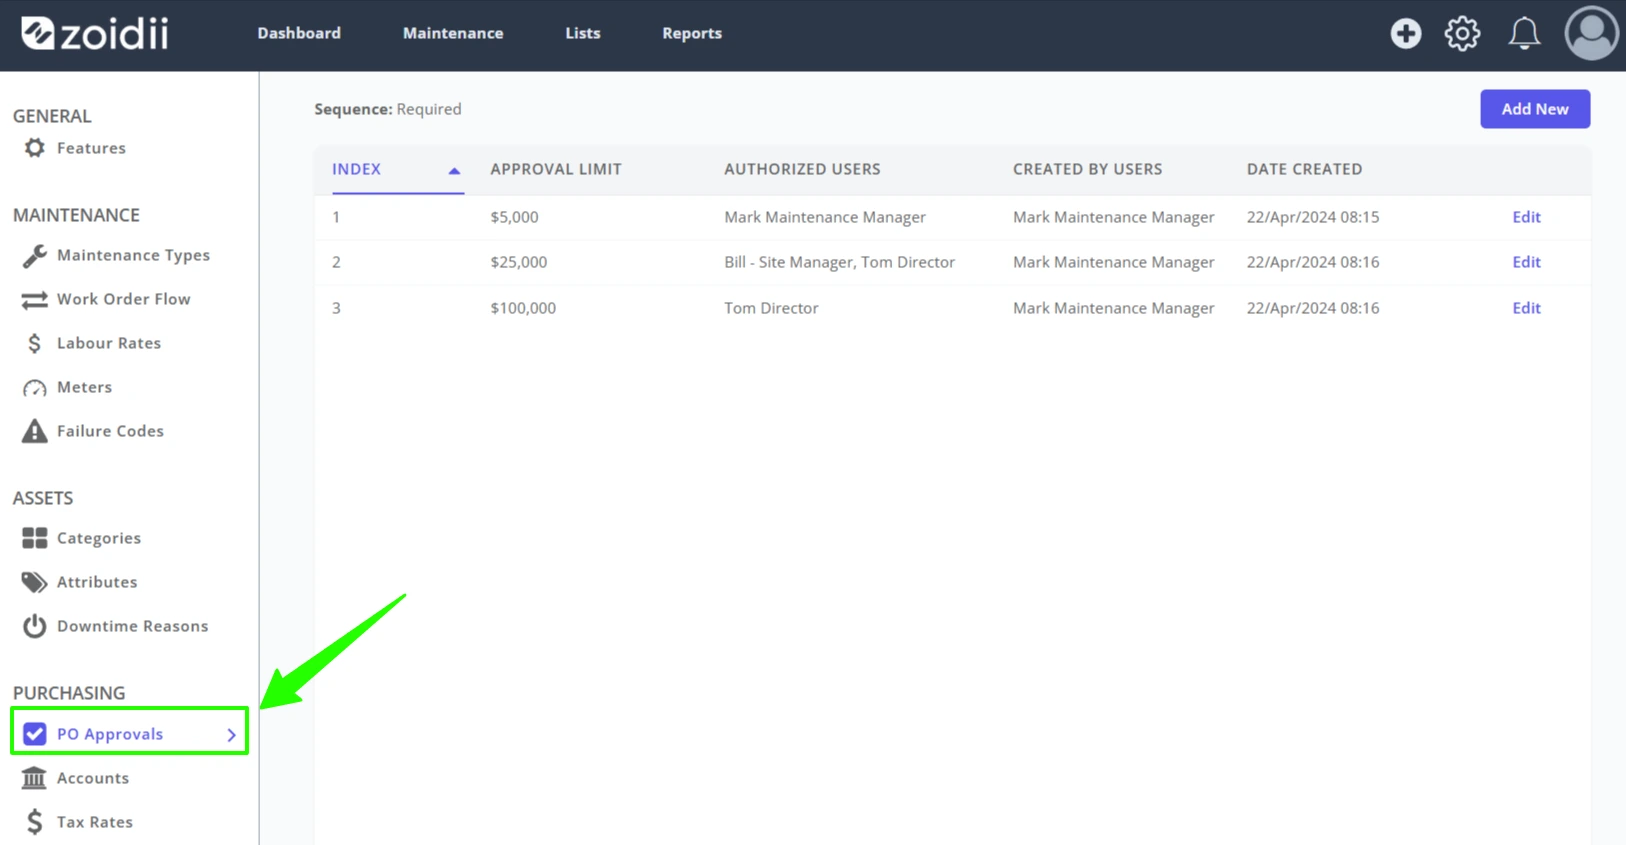This screenshot has height=845, width=1626.
Task: Open Failure Codes settings
Action: pyautogui.click(x=110, y=431)
